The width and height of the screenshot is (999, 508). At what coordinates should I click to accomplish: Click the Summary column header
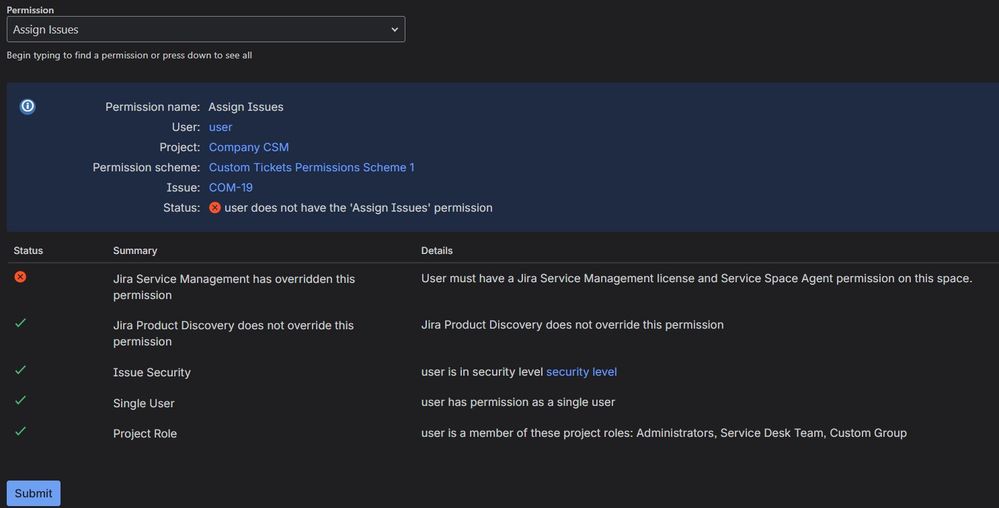[135, 250]
